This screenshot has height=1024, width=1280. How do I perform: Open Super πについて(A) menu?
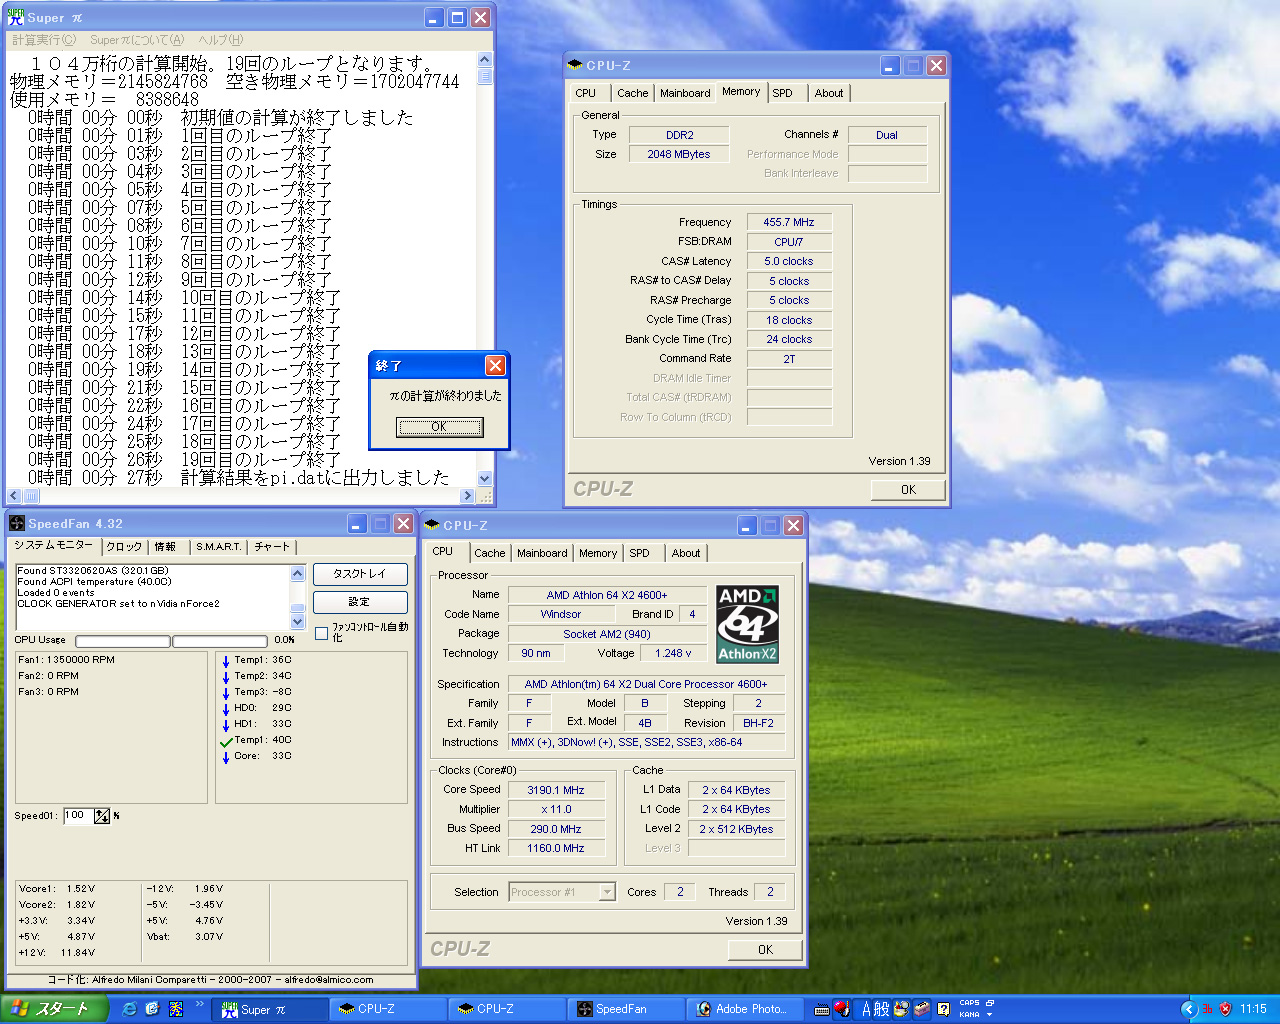[x=137, y=40]
